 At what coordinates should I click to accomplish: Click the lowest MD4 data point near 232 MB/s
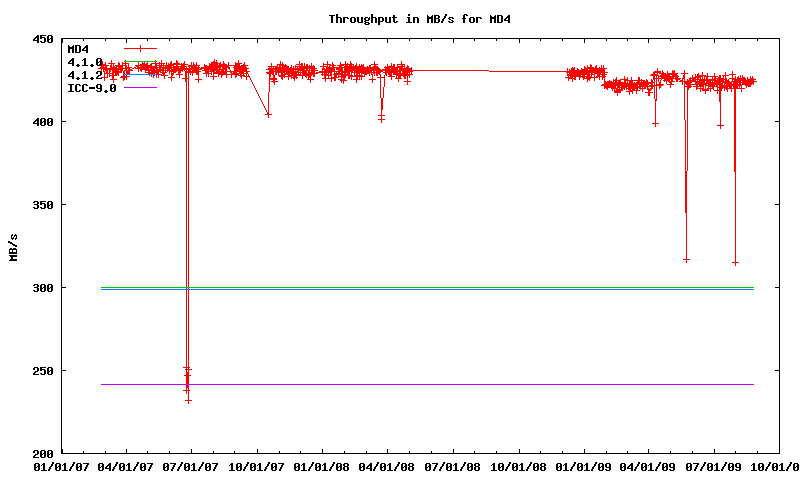188,400
